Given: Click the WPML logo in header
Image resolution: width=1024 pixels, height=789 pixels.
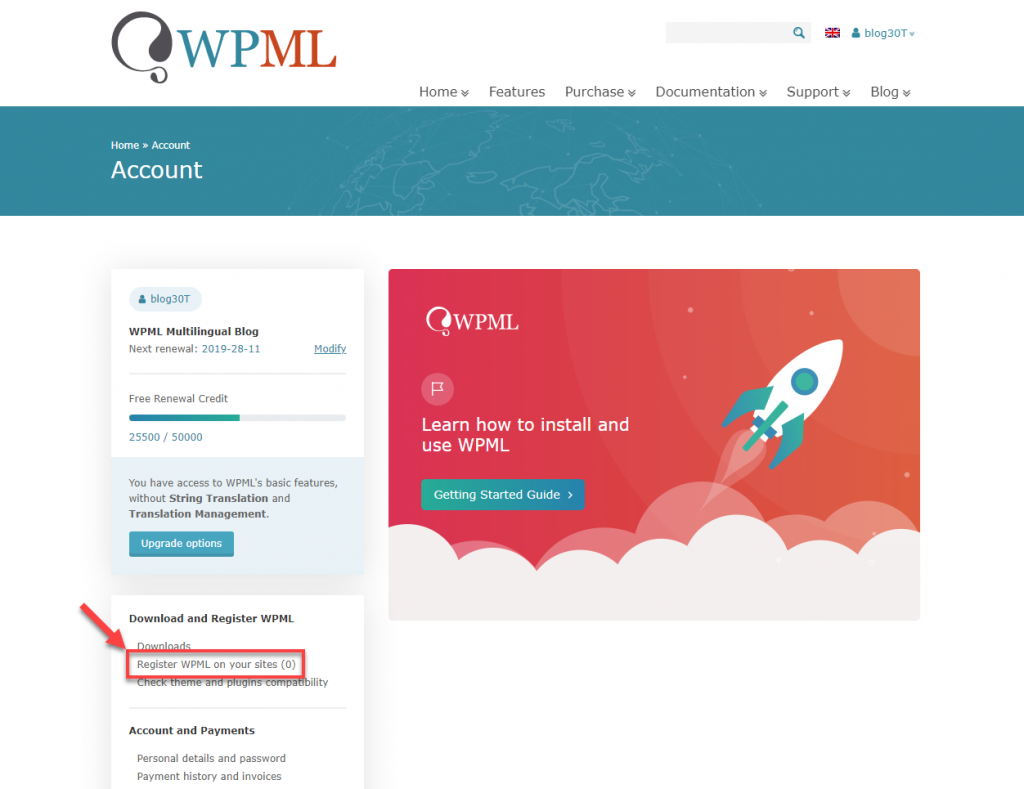Looking at the screenshot, I should click(224, 47).
